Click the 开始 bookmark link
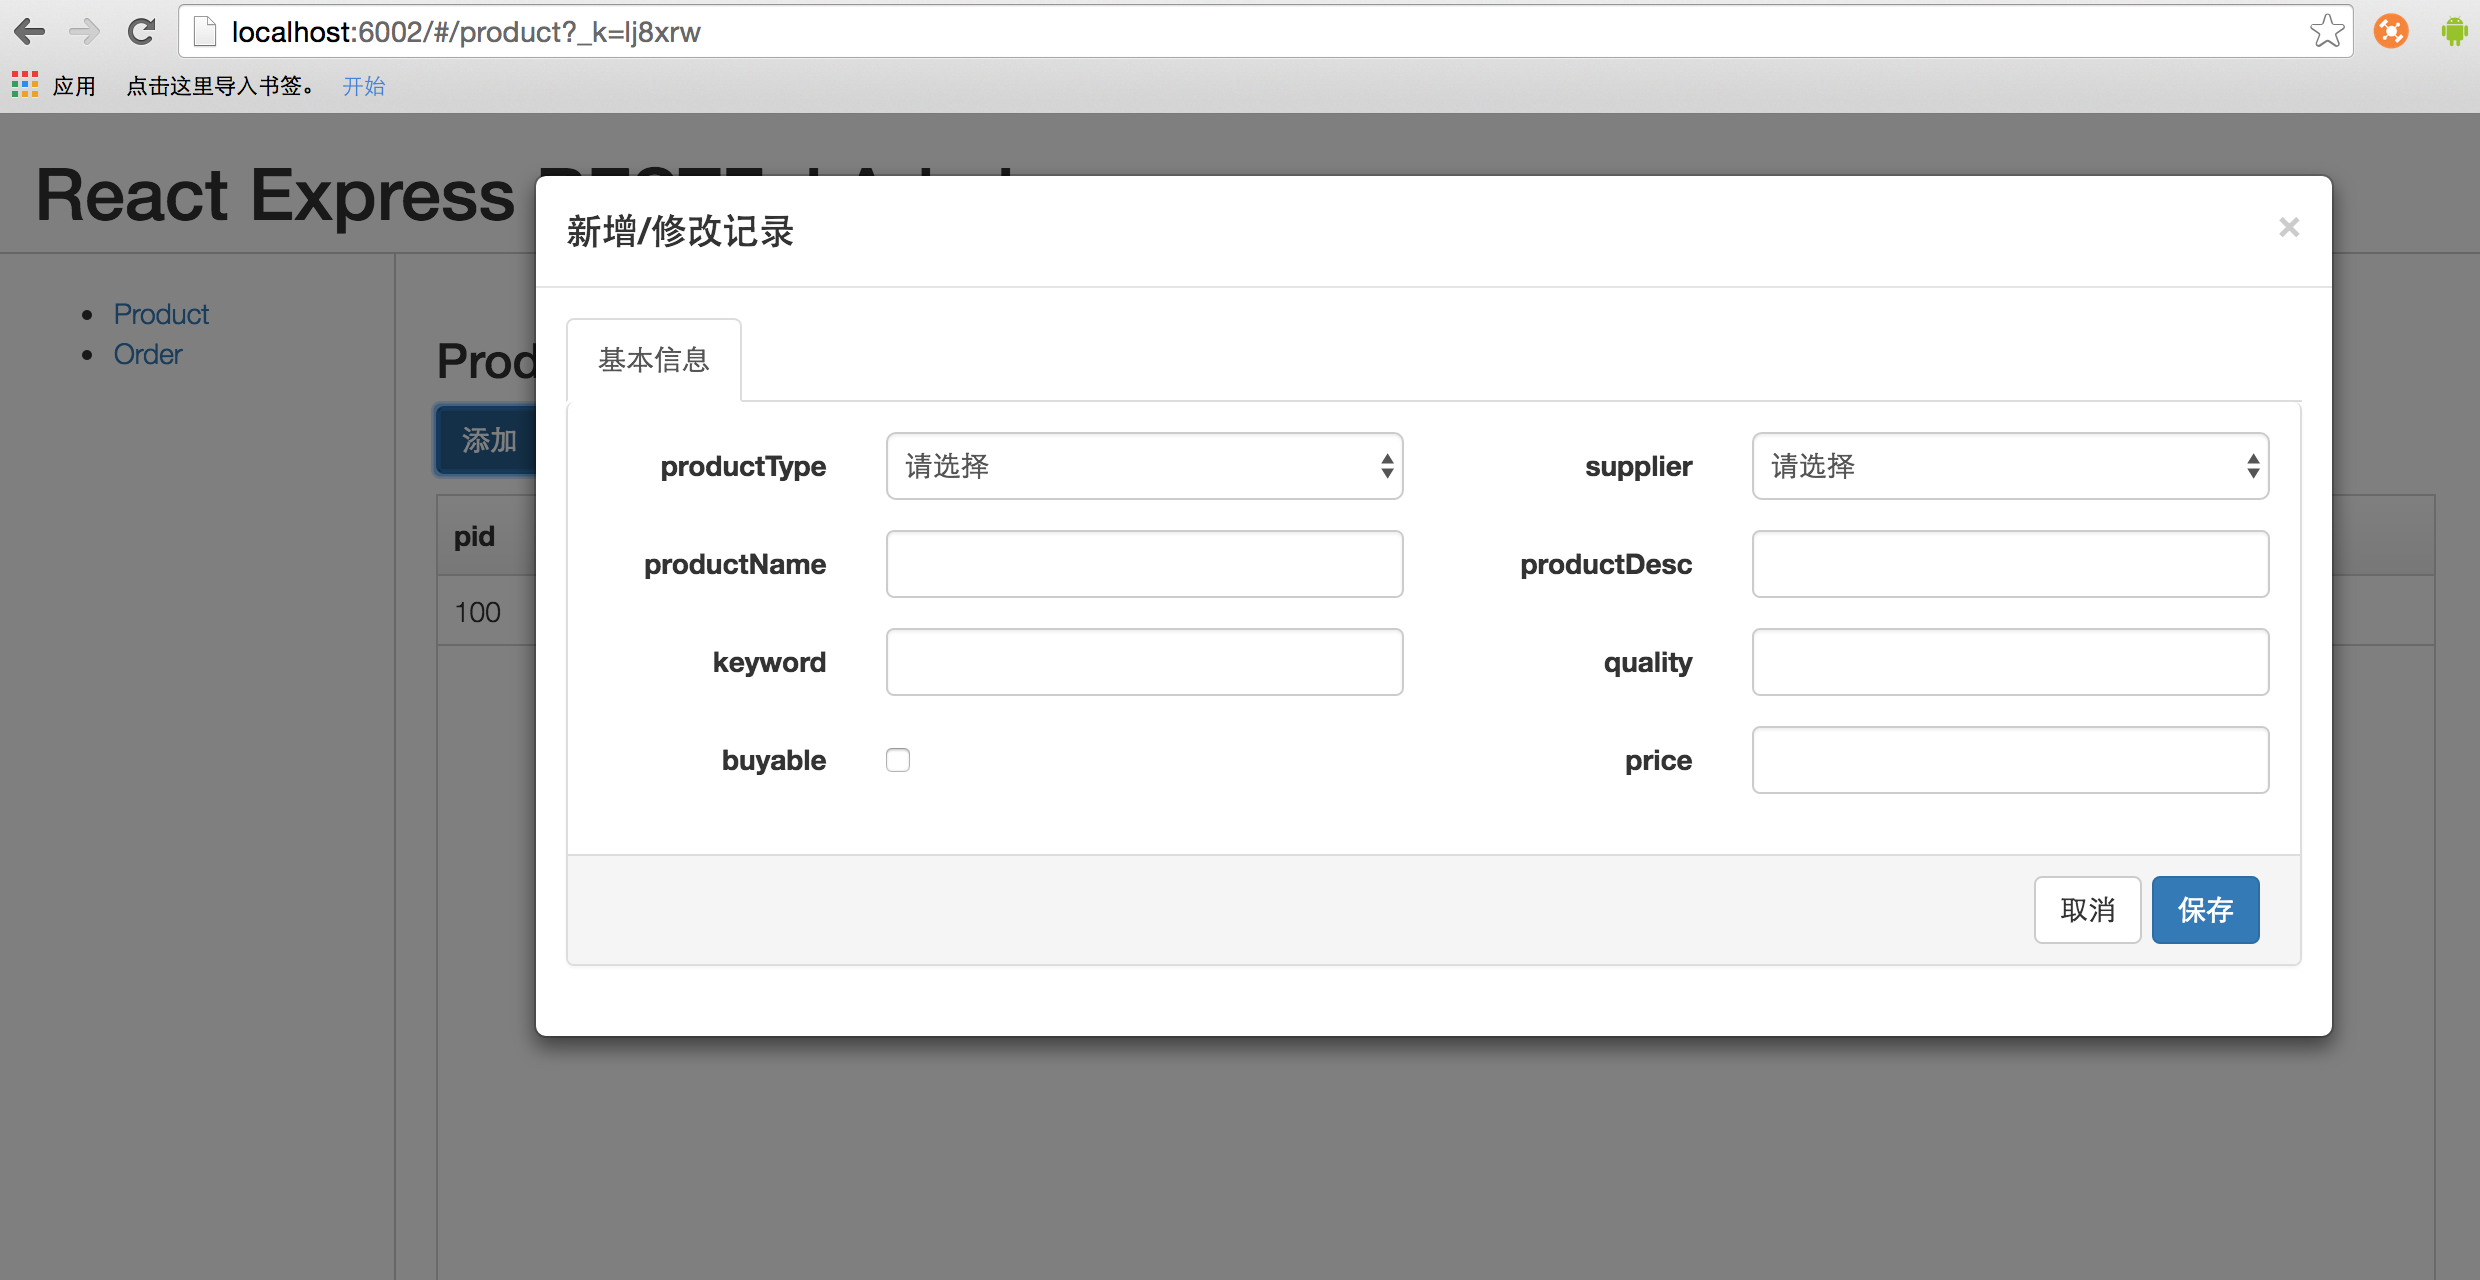Image resolution: width=2480 pixels, height=1280 pixels. click(364, 86)
